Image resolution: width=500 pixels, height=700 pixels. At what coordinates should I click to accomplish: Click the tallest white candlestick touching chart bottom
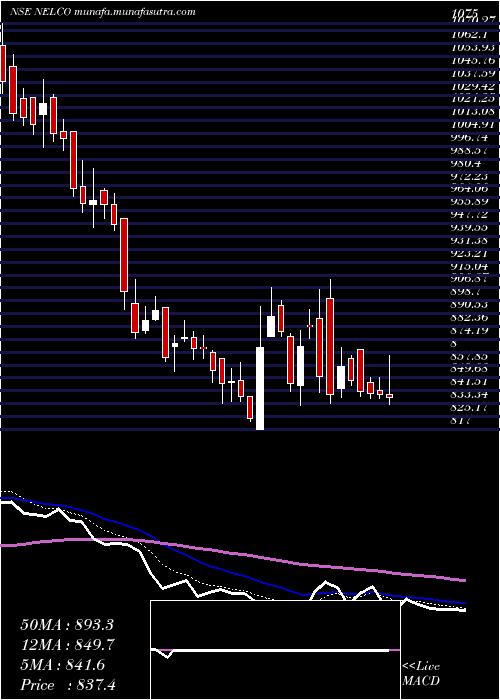(x=260, y=388)
